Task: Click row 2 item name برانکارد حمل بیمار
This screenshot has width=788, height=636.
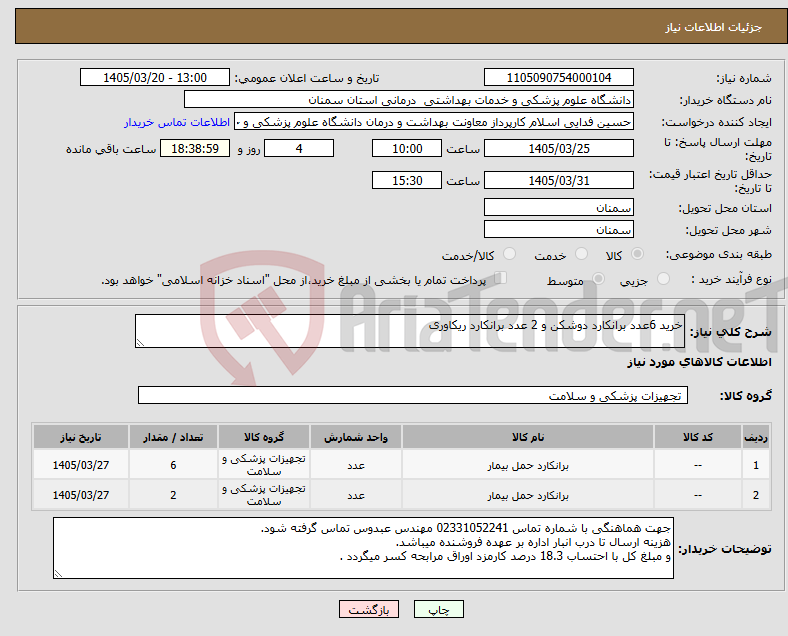Action: click(x=528, y=495)
